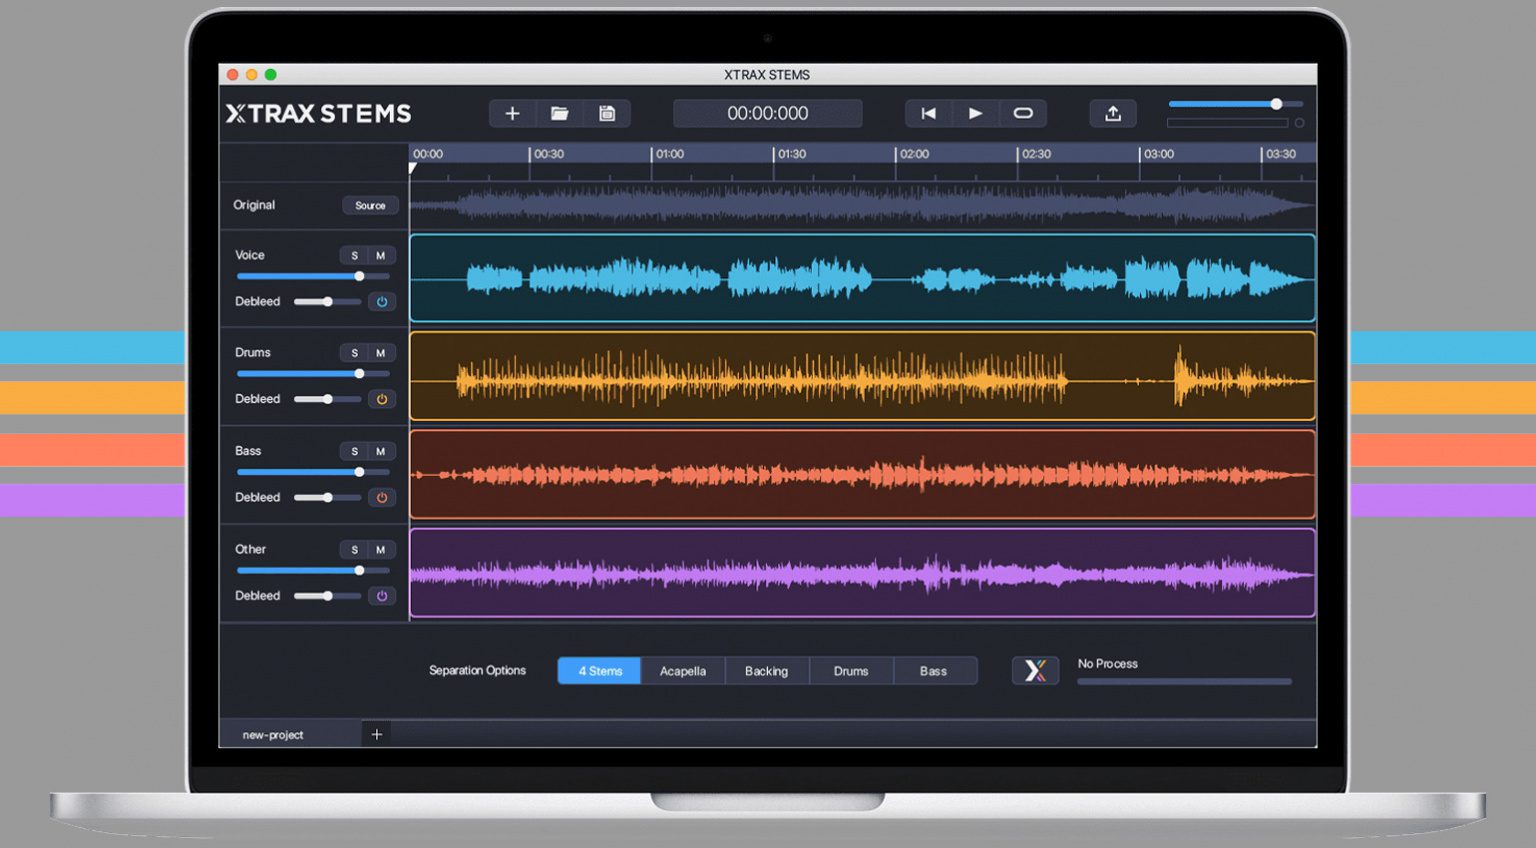Export stems using the upload icon
The image size is (1536, 848).
(x=1113, y=114)
